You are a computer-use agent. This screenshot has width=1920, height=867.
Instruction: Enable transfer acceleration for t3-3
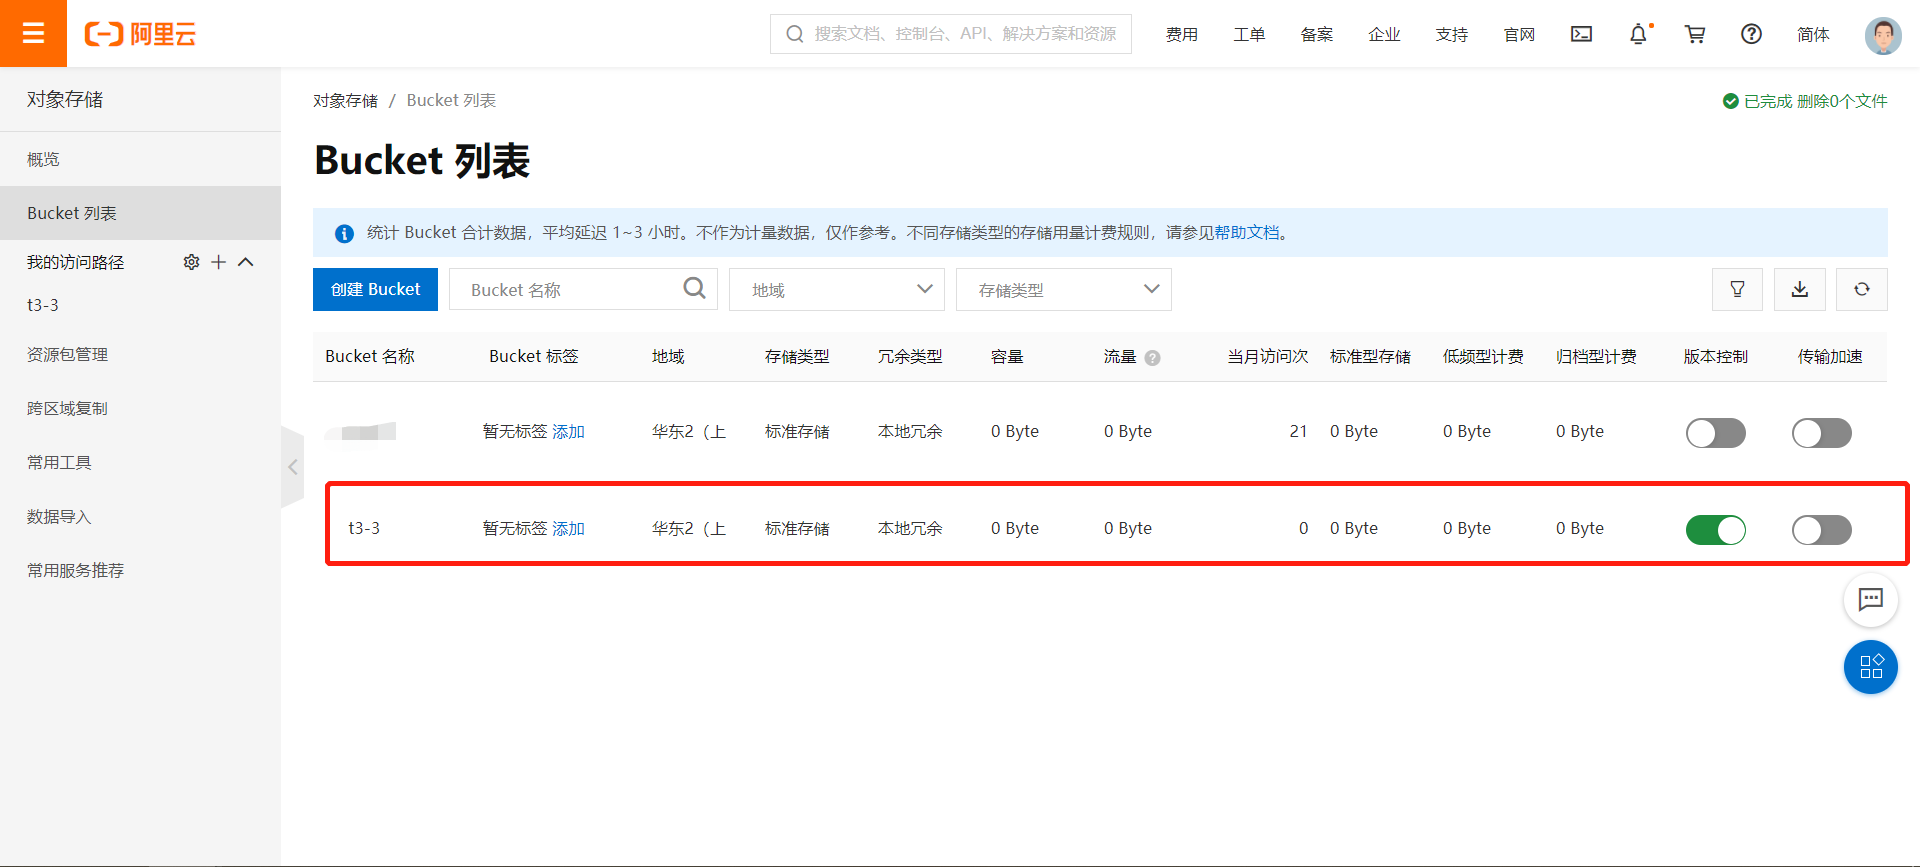(x=1822, y=530)
